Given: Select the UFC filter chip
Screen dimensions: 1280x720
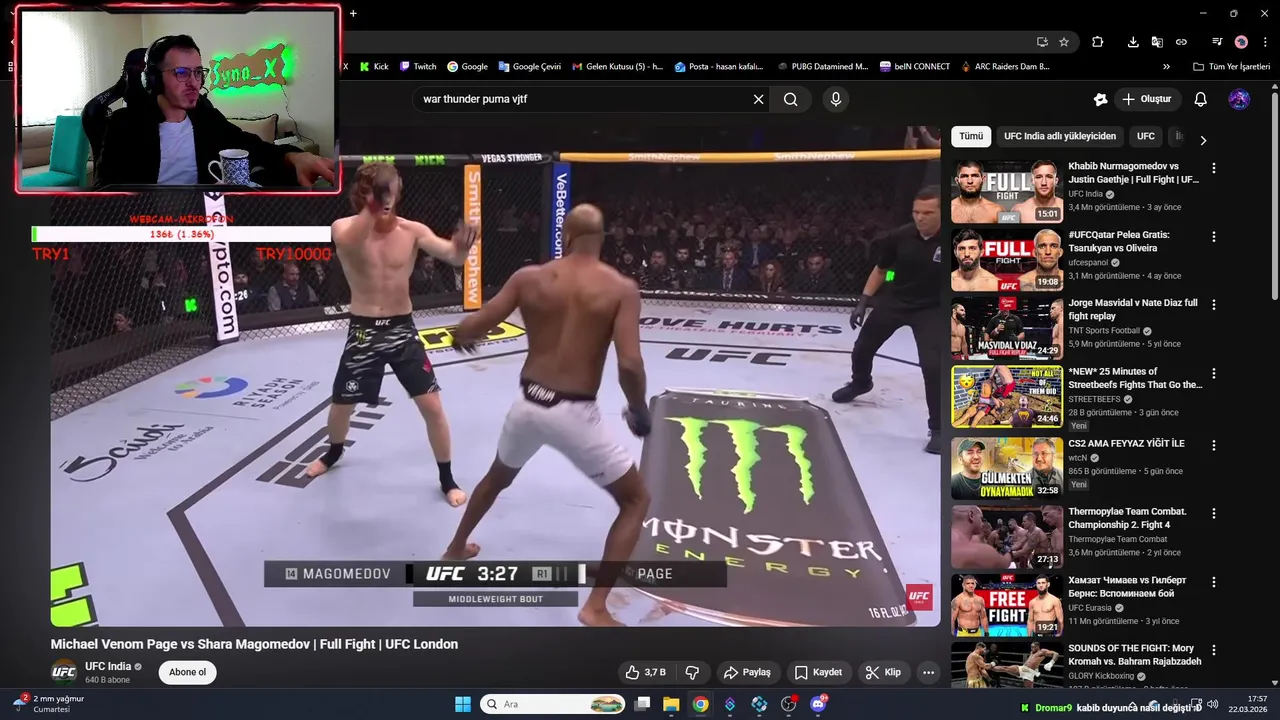Looking at the screenshot, I should click(1146, 136).
